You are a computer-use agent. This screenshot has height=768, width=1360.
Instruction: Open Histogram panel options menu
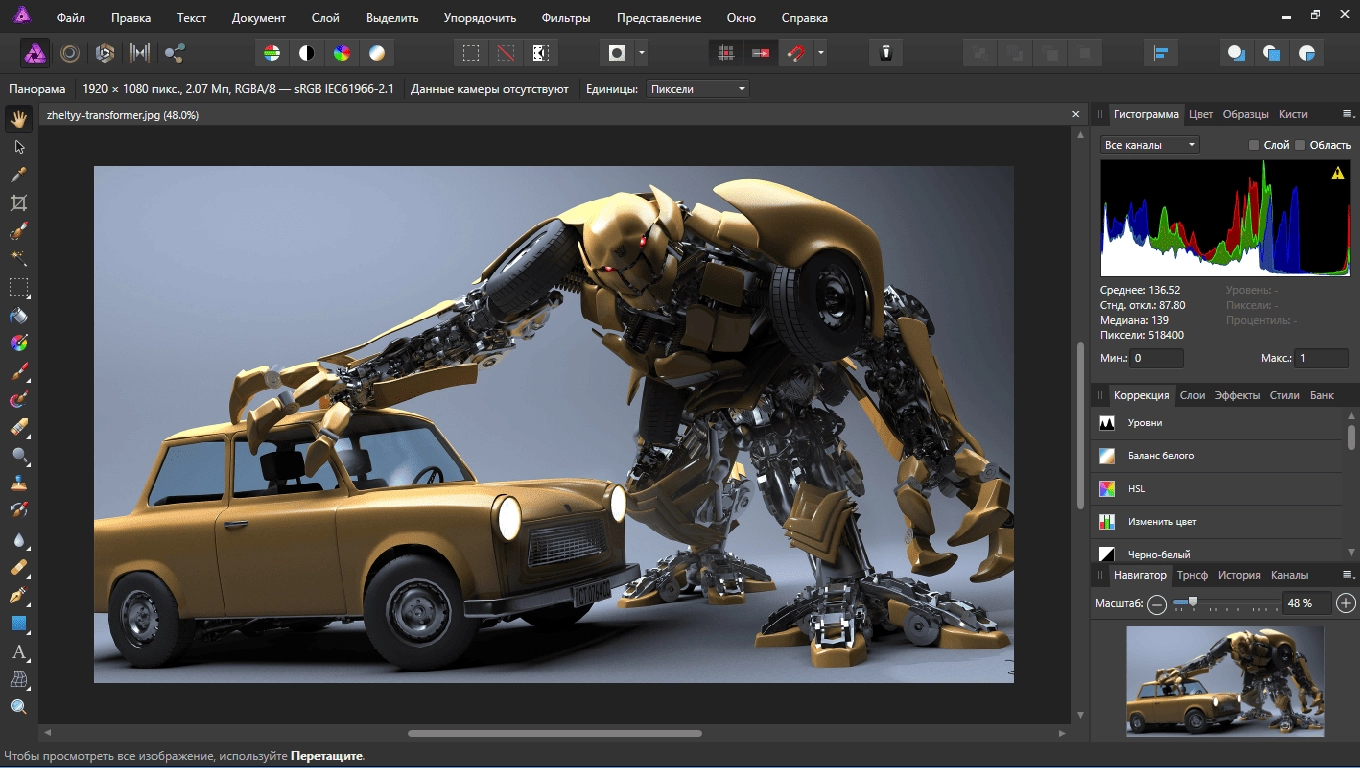click(x=1347, y=114)
